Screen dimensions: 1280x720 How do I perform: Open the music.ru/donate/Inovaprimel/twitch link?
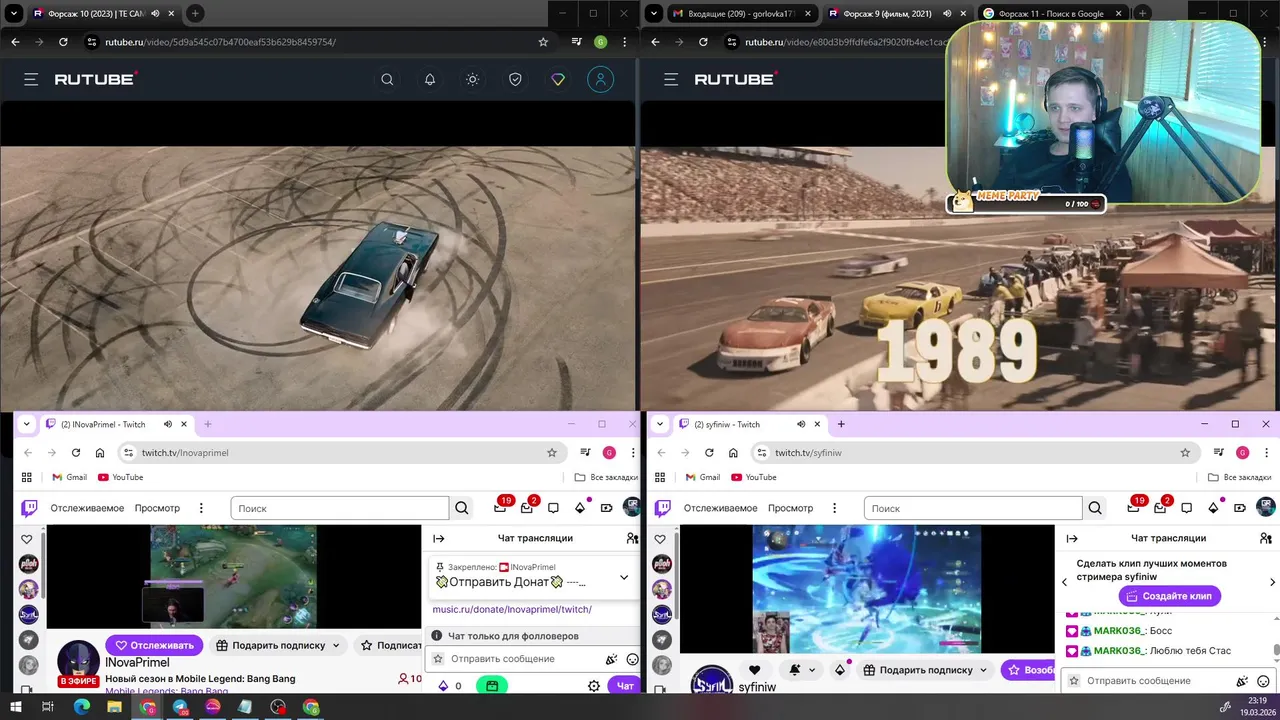[x=512, y=609]
